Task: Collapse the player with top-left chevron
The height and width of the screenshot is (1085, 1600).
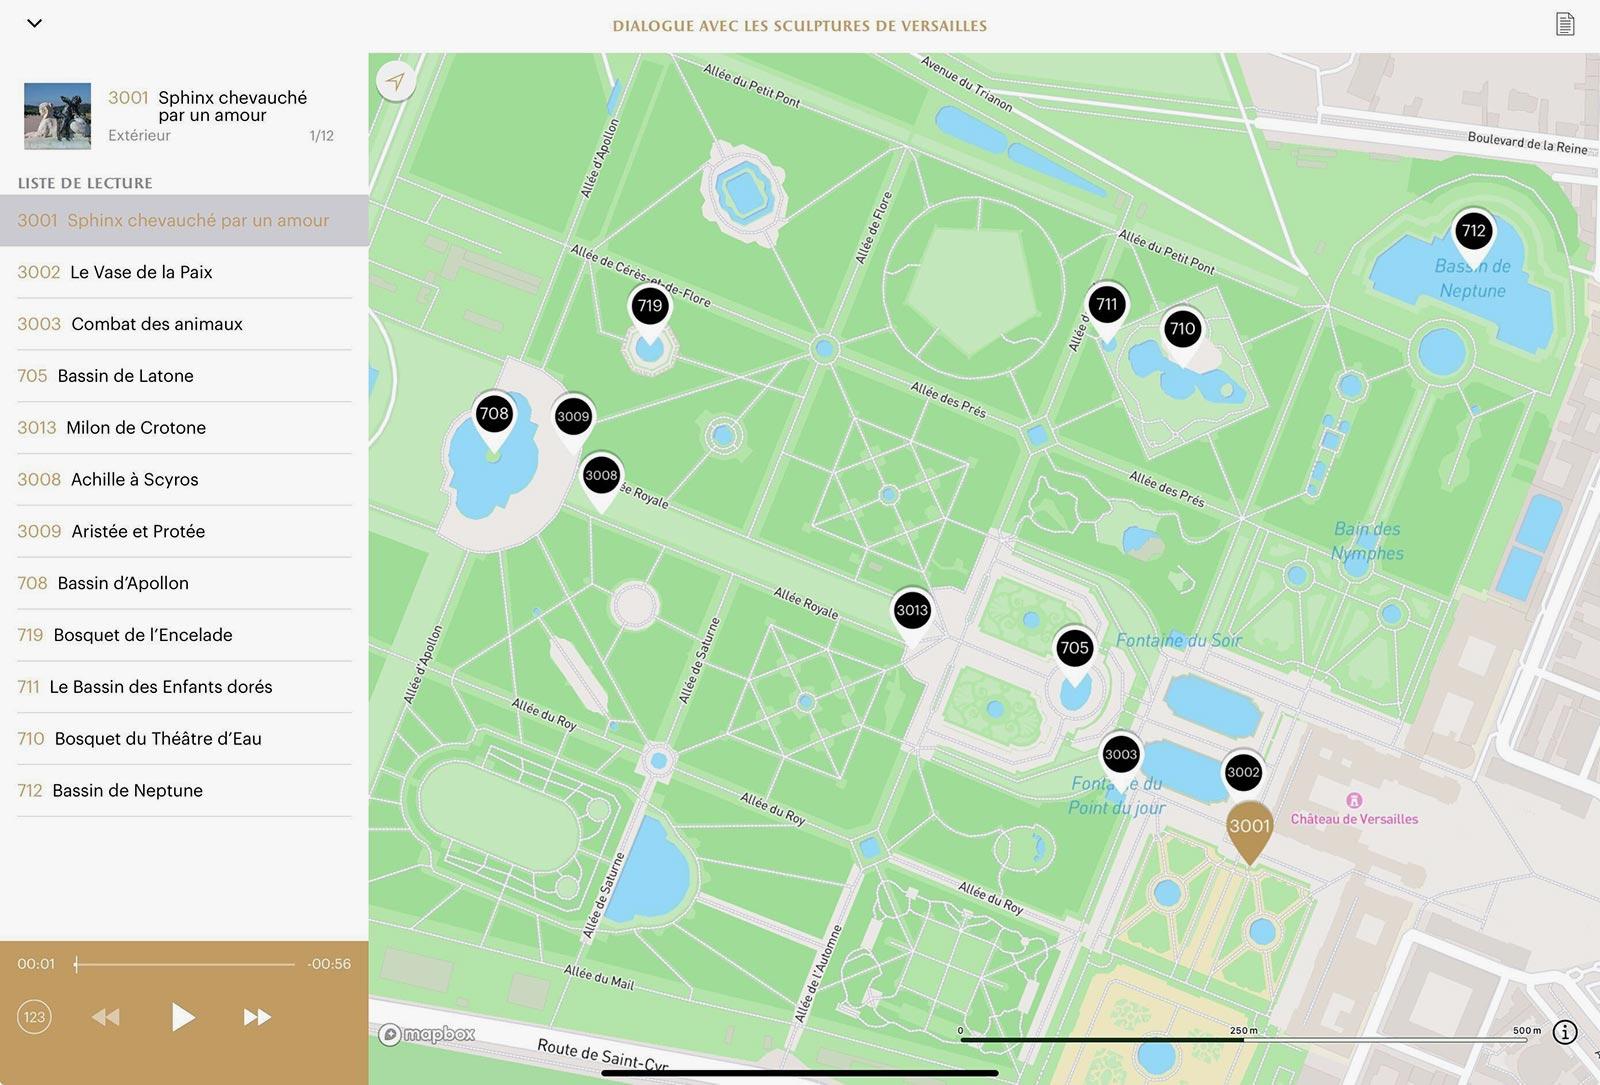Action: pyautogui.click(x=34, y=23)
